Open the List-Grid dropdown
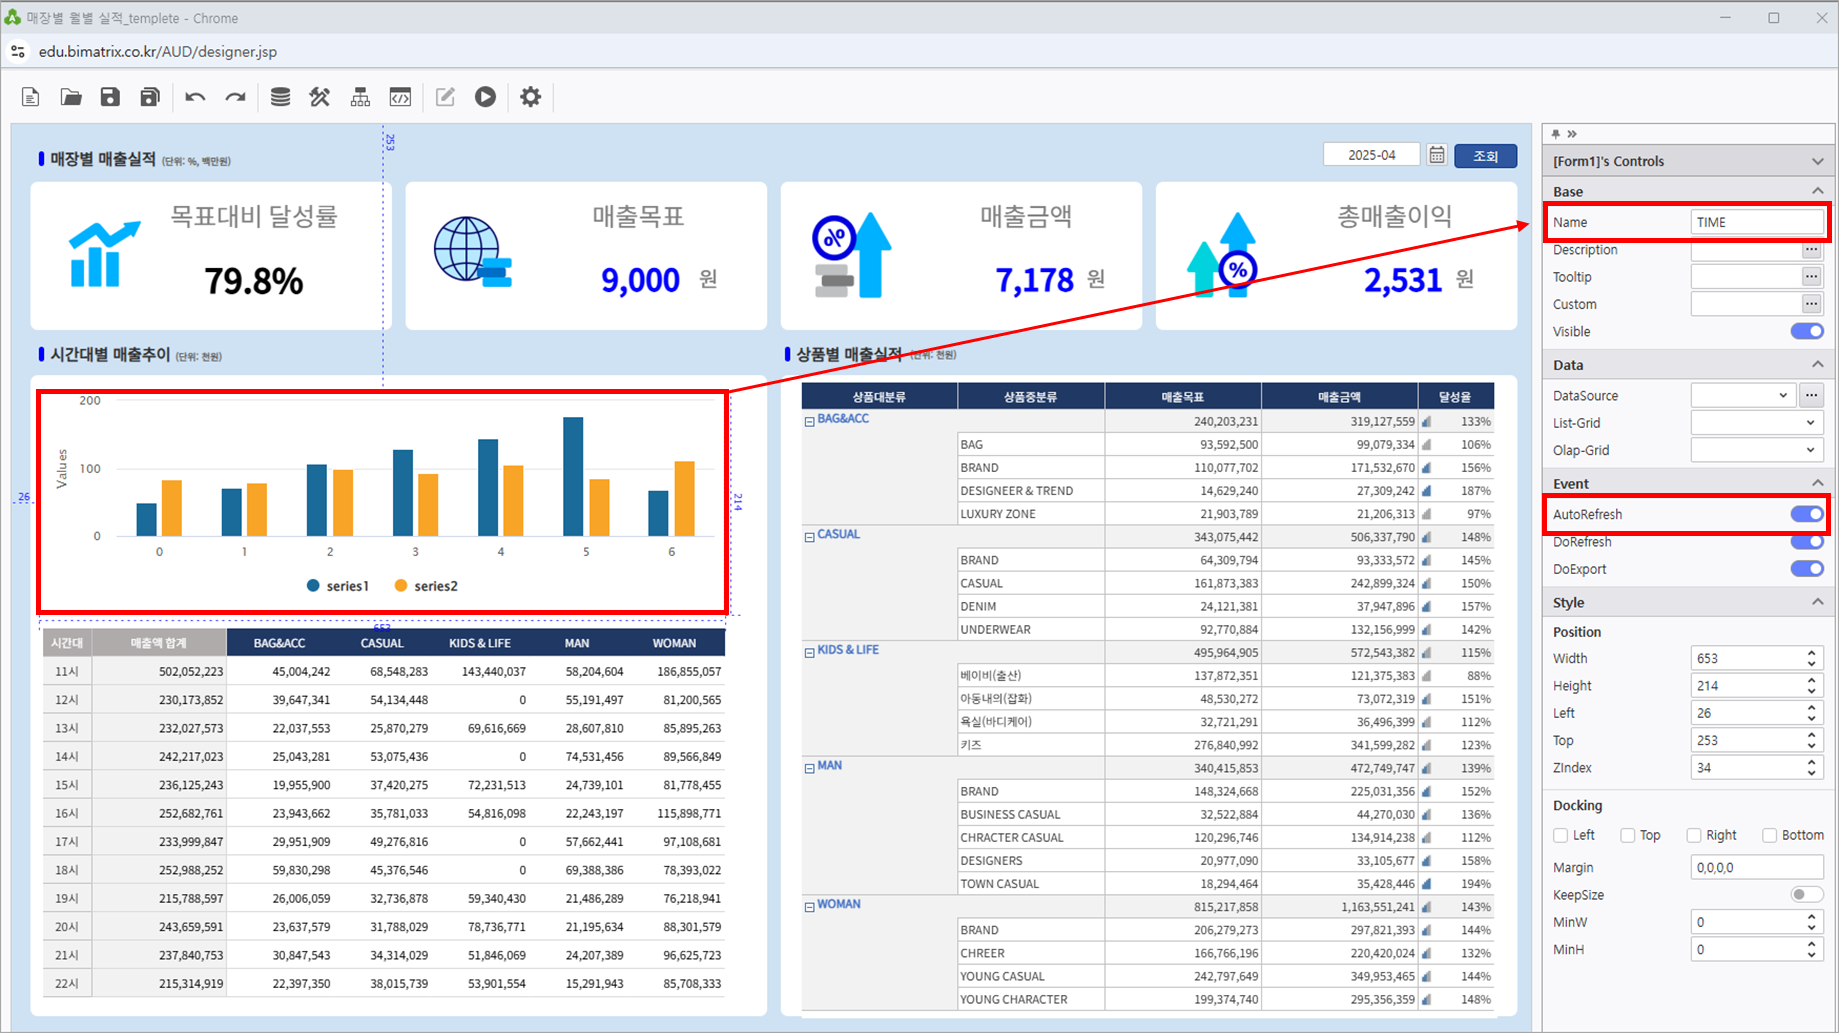1839x1033 pixels. click(x=1756, y=423)
